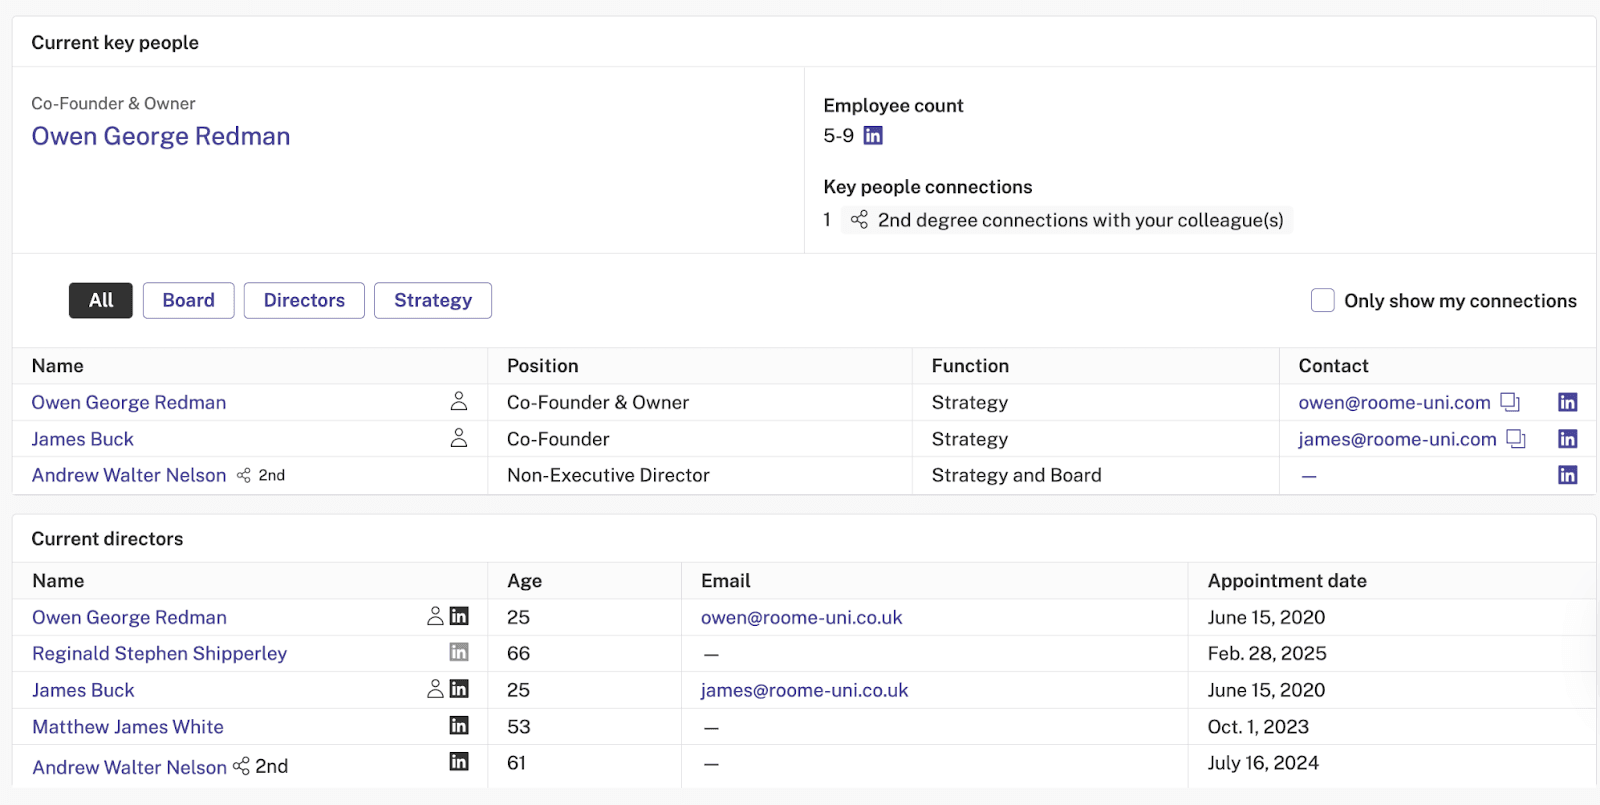Click age value 61

tap(516, 763)
